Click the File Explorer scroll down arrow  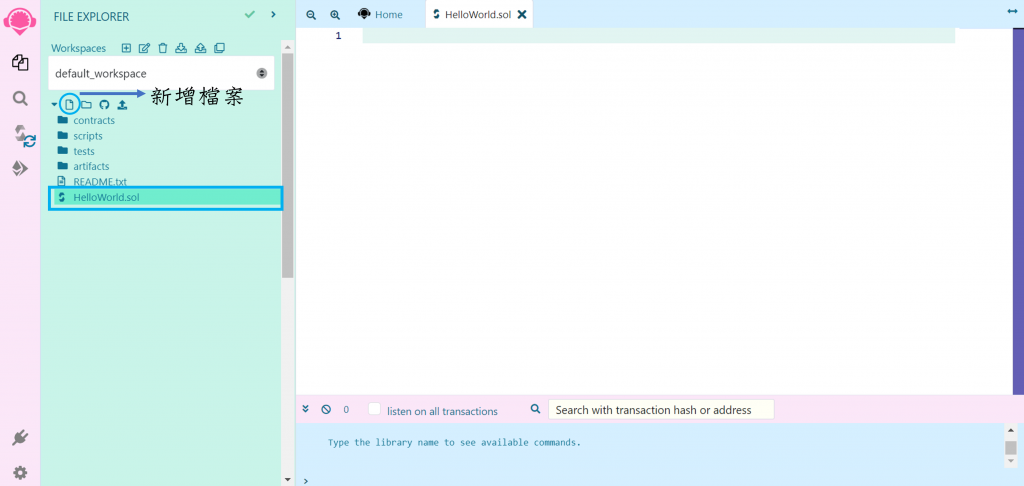coord(287,479)
